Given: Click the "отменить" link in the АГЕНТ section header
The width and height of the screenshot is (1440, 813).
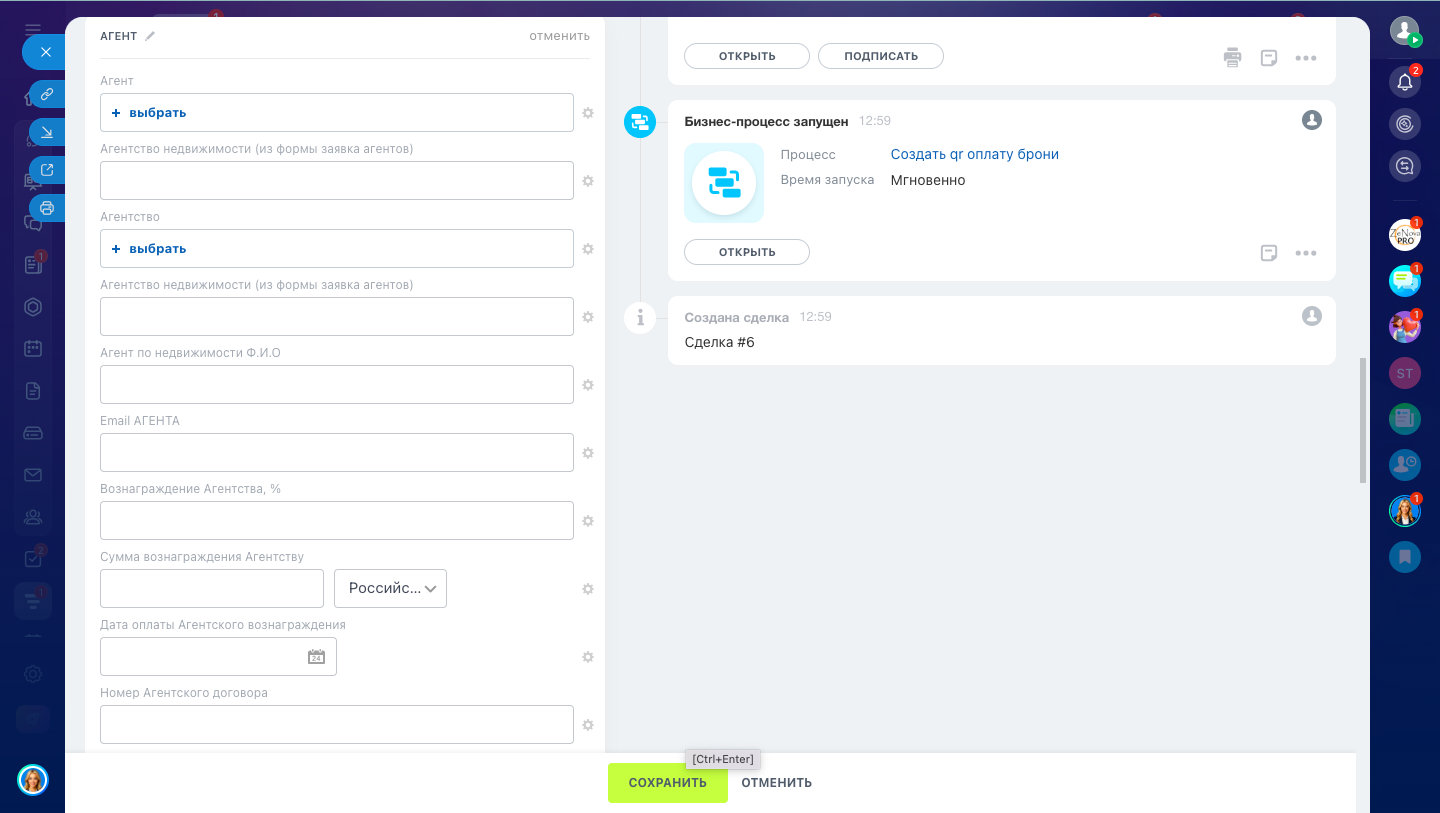Looking at the screenshot, I should point(559,36).
